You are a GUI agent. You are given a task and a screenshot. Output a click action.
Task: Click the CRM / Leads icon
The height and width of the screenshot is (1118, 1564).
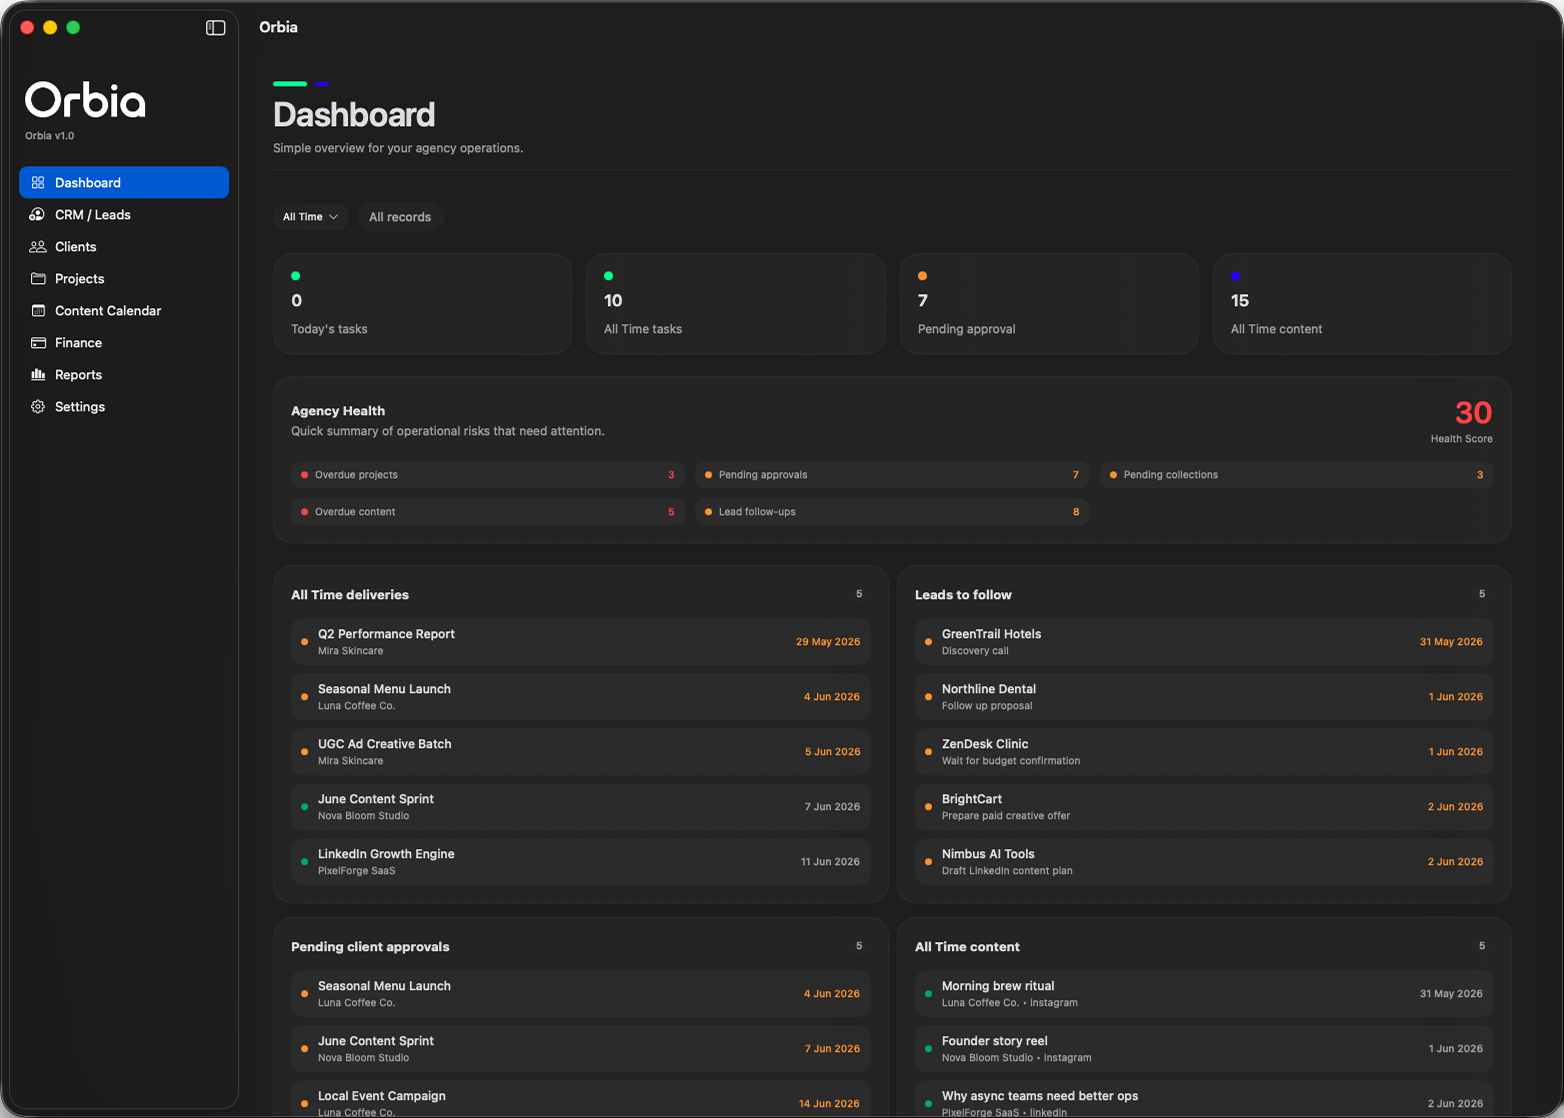tap(38, 214)
